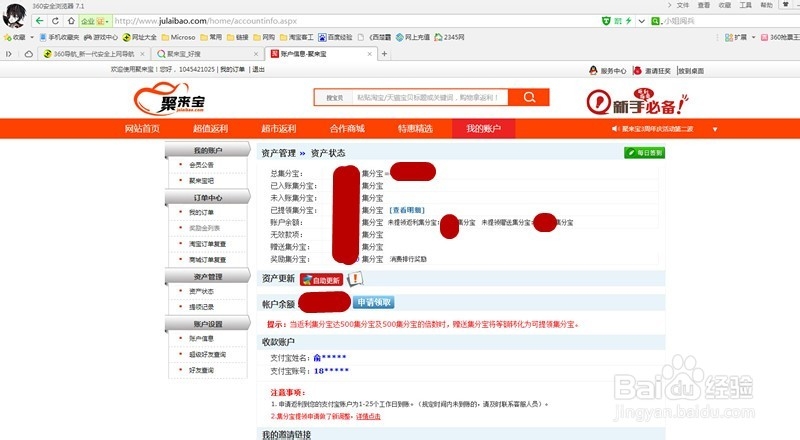Click the 退出 logout link
This screenshot has height=440, width=800.
[x=259, y=69]
